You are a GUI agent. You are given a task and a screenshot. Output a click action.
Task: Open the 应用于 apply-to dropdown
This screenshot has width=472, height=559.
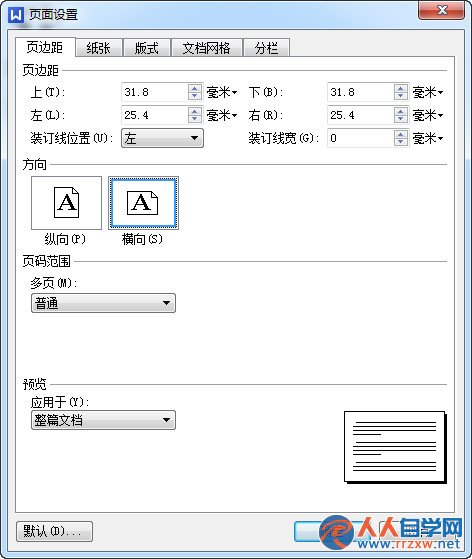(103, 420)
